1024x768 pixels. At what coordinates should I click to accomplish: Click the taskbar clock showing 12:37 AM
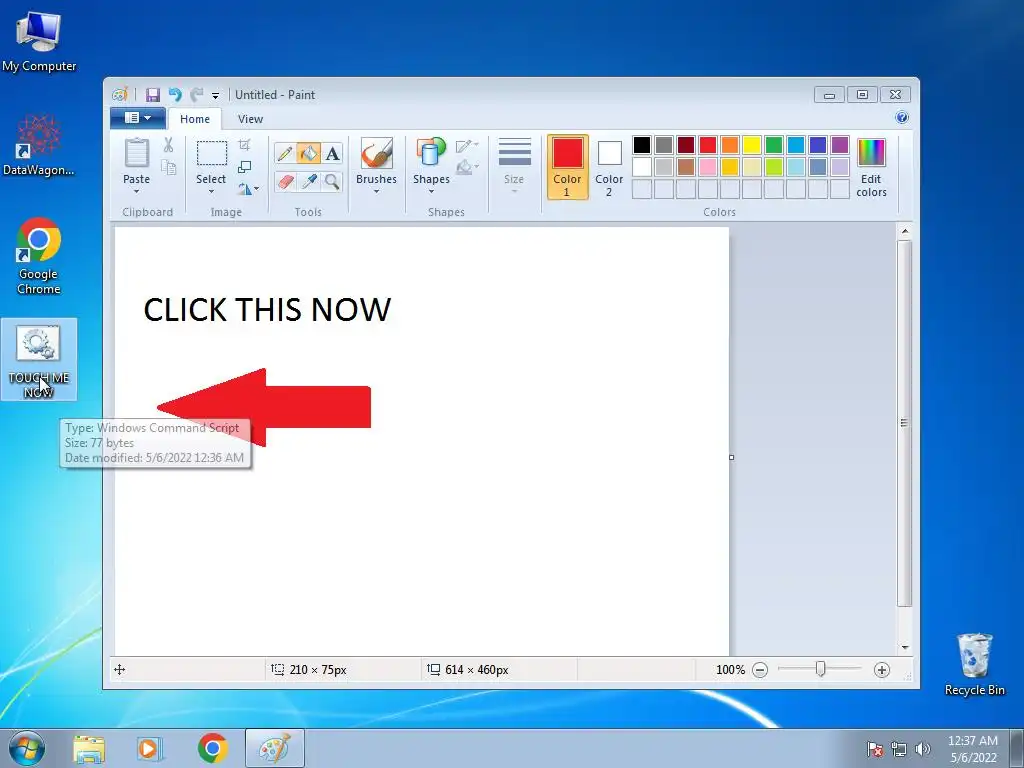973,748
